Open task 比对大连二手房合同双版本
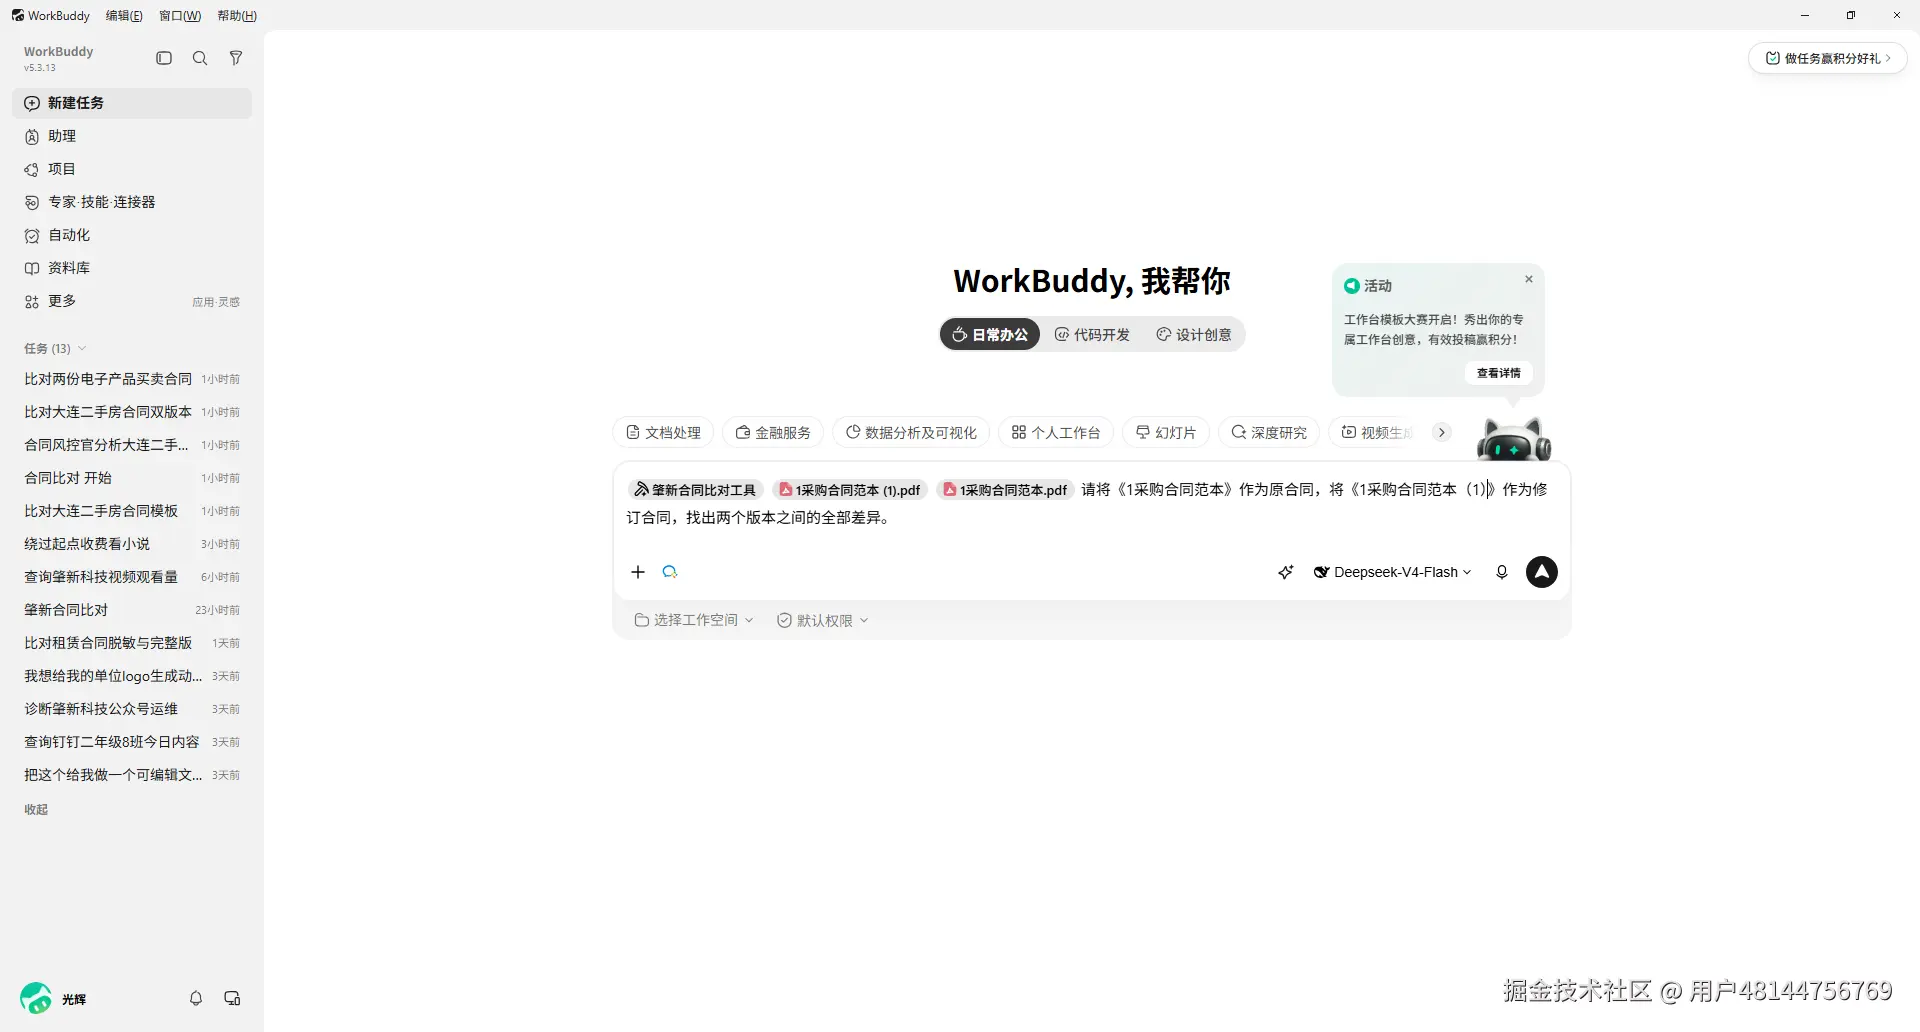Viewport: 1920px width, 1032px height. pos(132,412)
